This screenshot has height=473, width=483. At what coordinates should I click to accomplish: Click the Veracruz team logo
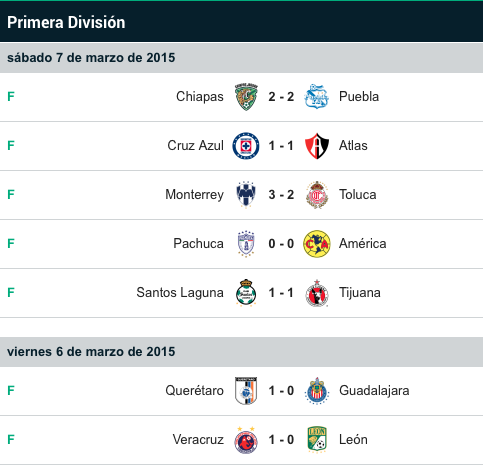point(246,440)
